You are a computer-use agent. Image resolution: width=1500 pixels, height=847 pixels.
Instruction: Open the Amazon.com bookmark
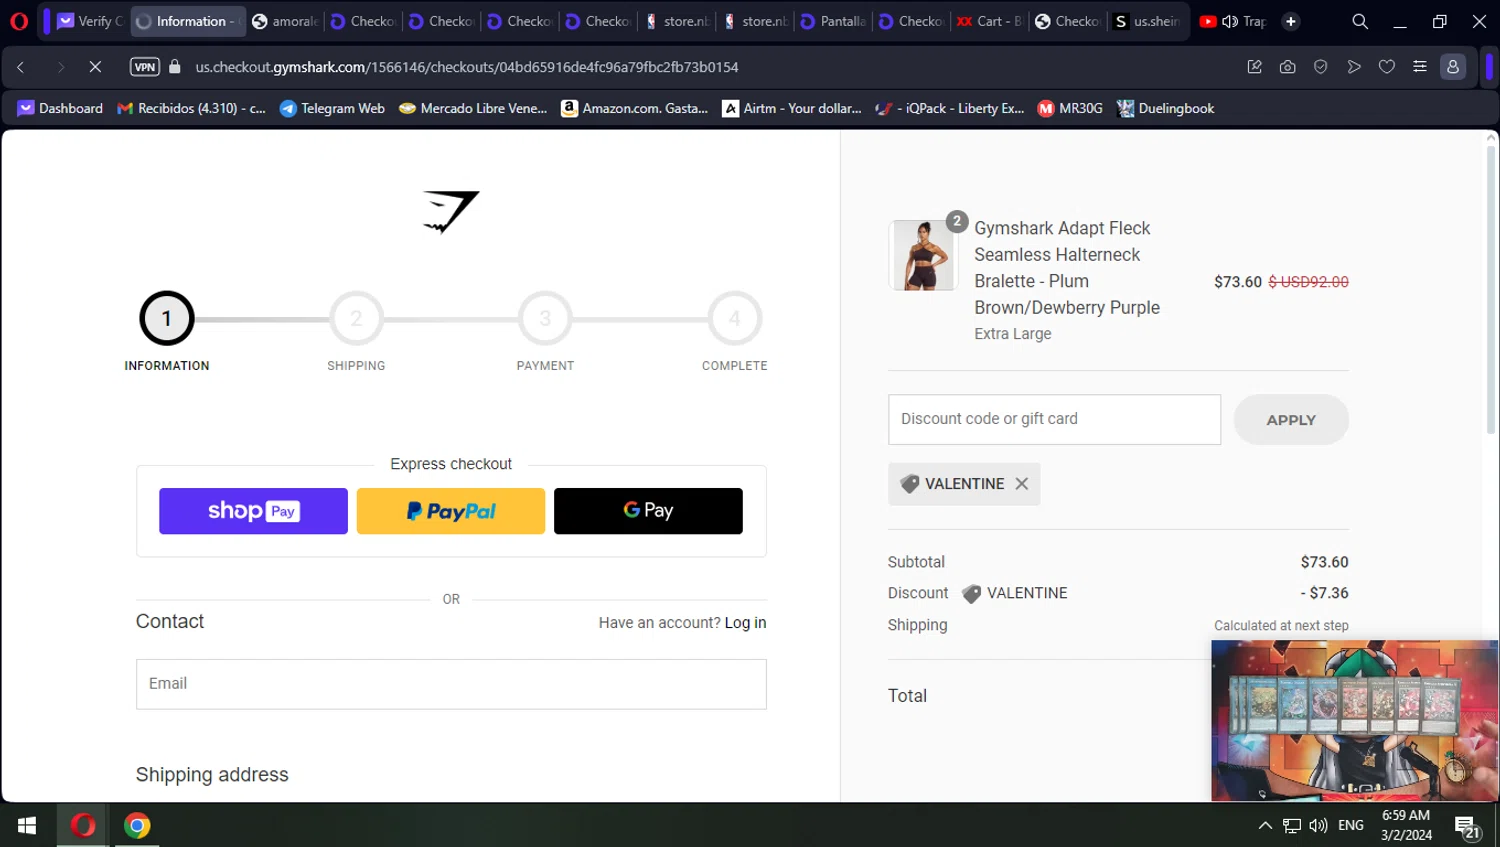coord(634,108)
